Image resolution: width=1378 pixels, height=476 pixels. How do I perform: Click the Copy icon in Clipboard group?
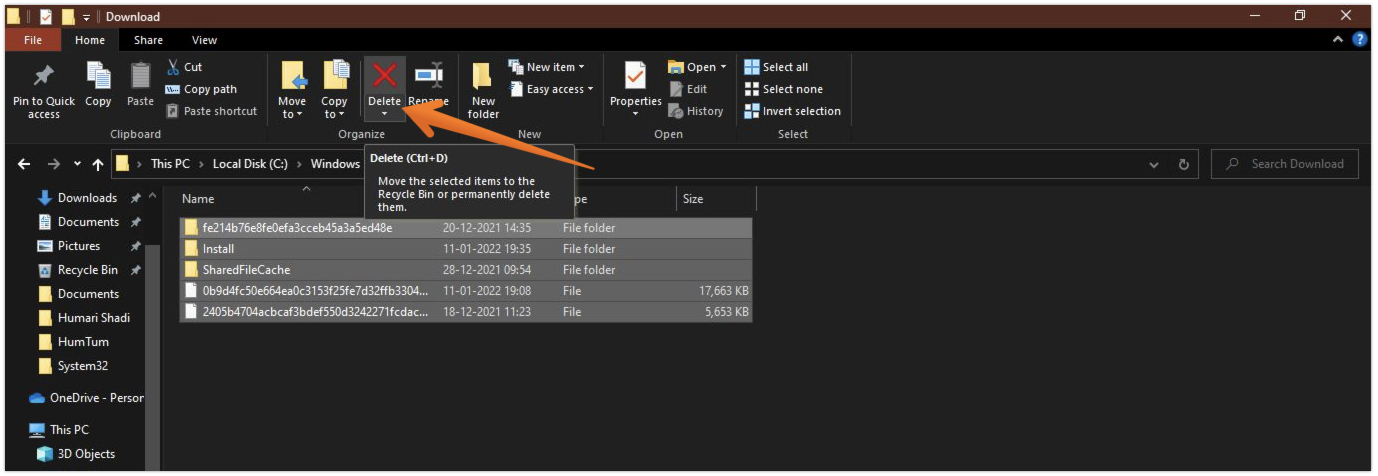pyautogui.click(x=98, y=77)
